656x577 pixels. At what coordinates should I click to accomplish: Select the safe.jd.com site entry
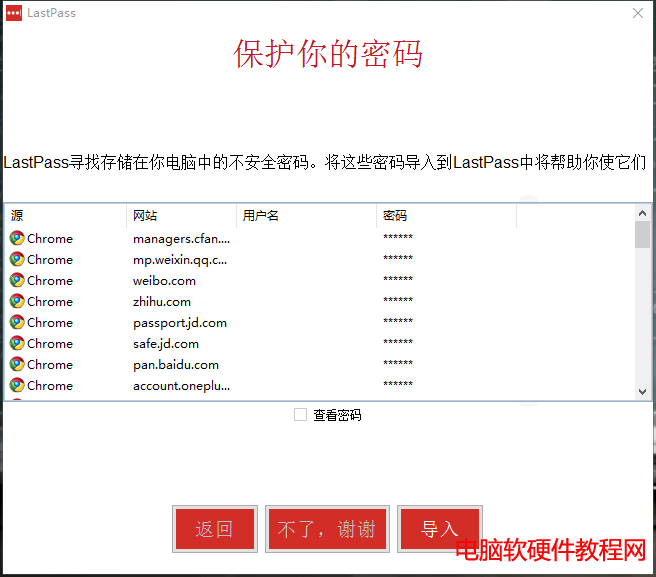[166, 344]
